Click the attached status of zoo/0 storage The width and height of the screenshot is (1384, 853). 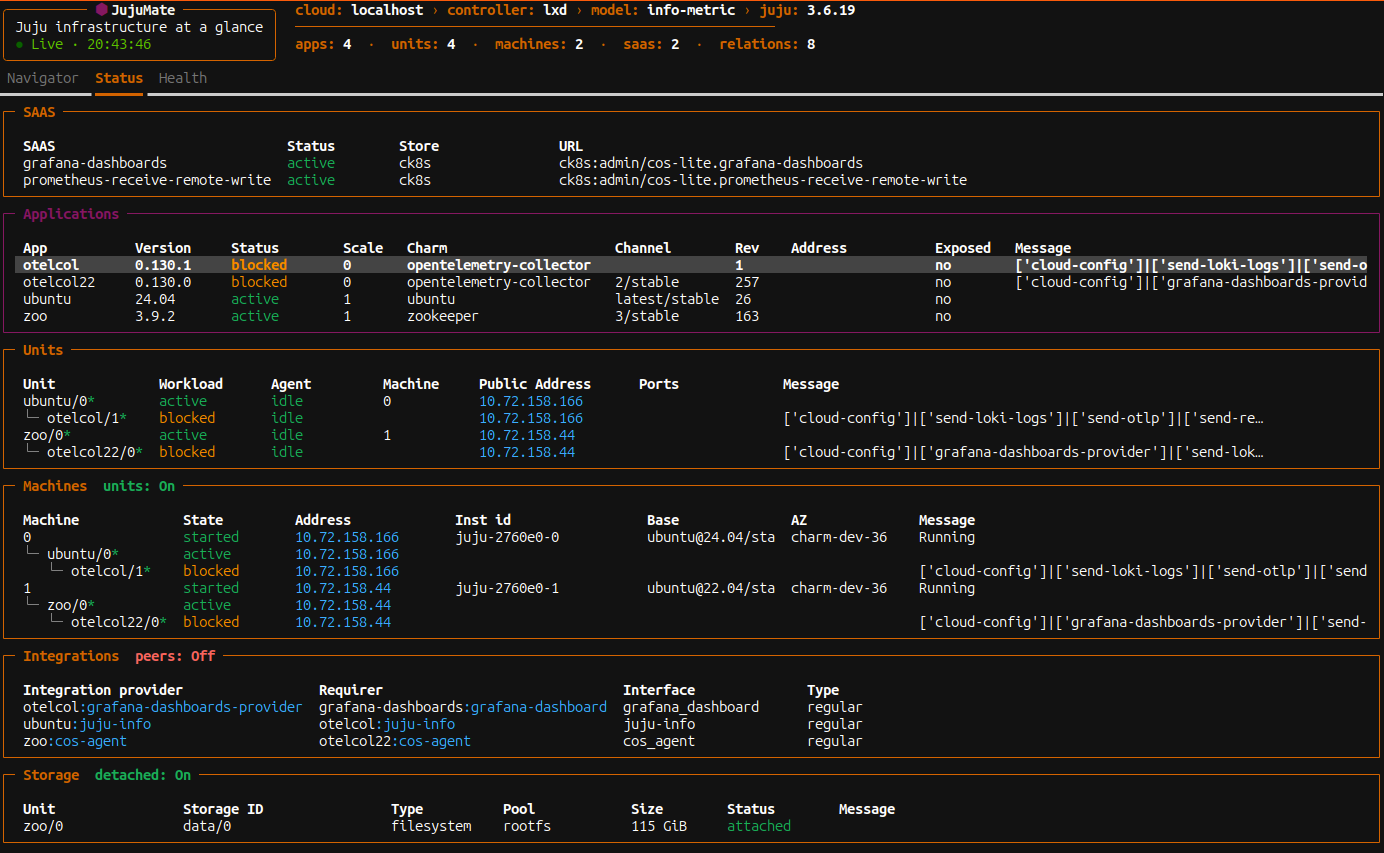pyautogui.click(x=758, y=826)
